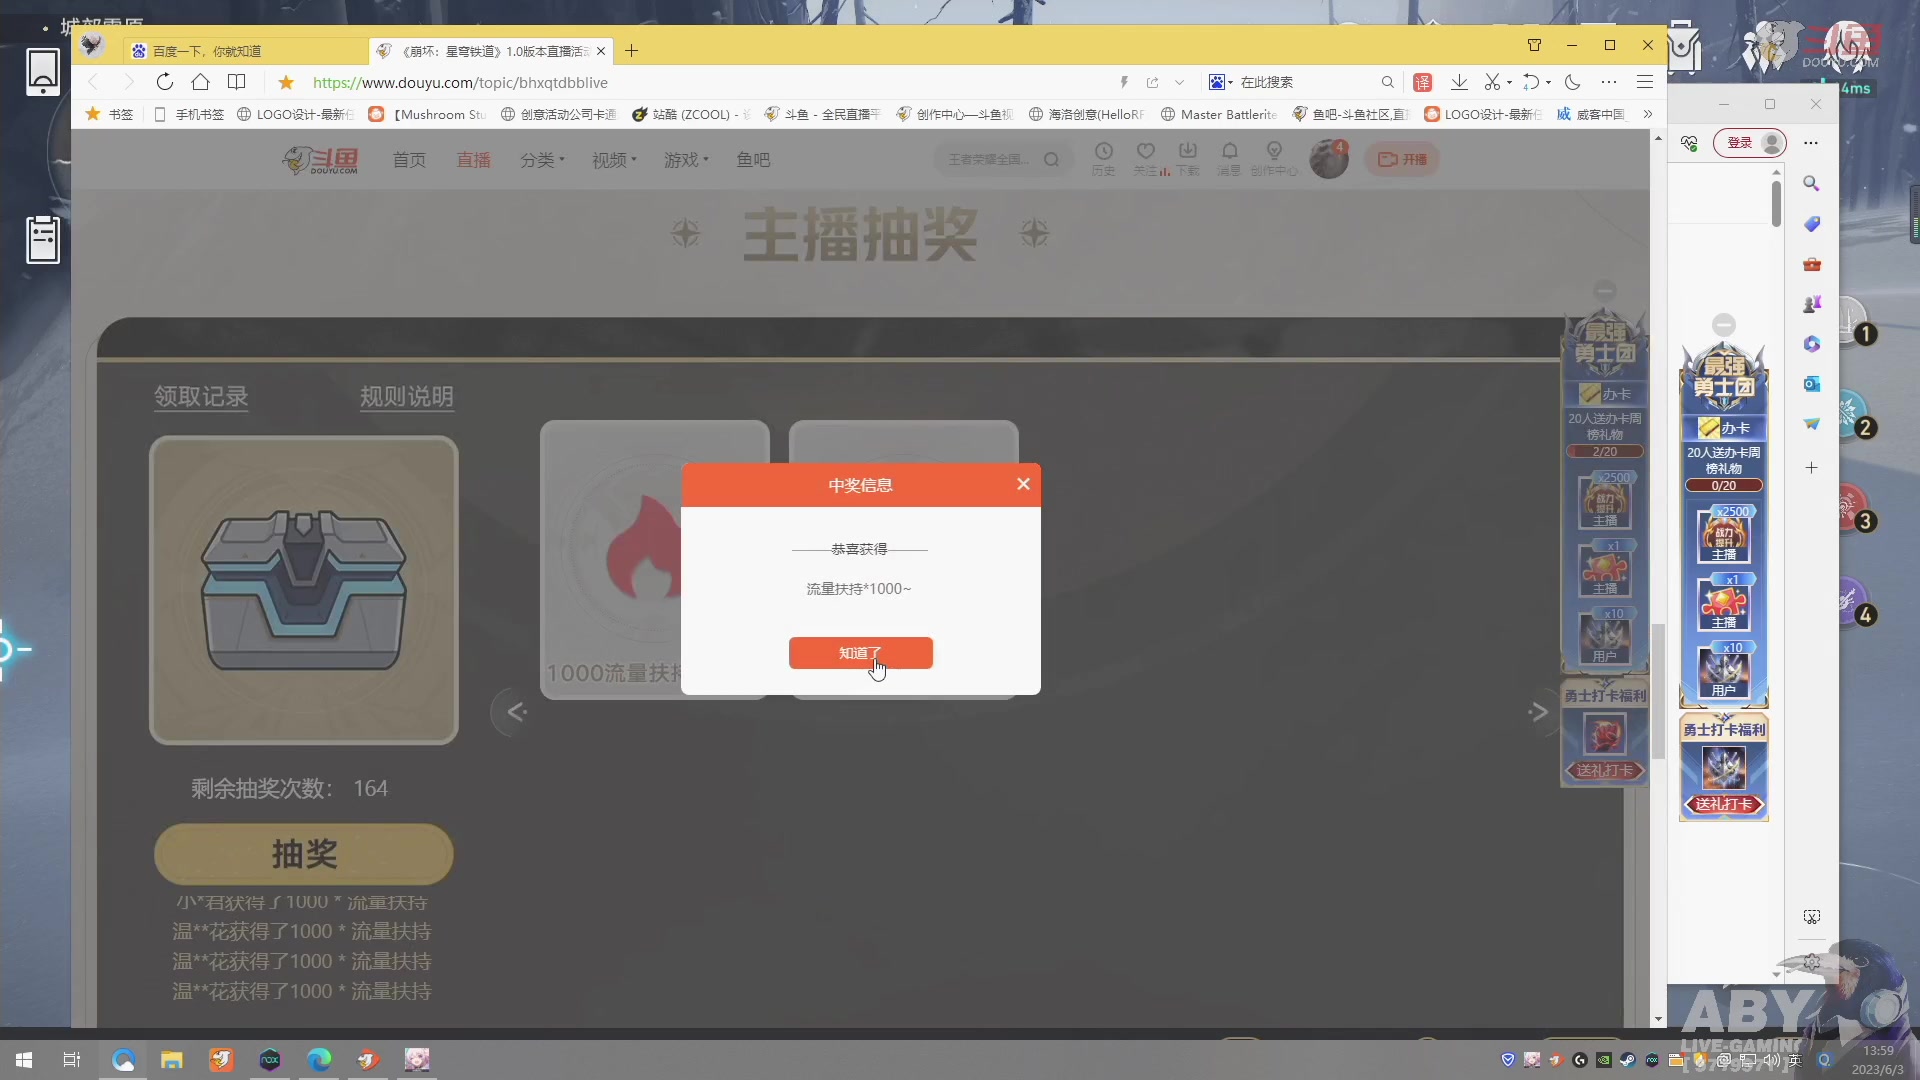Open the 书签 bookmarks folder
Viewport: 1920px width, 1080px height.
pos(110,114)
